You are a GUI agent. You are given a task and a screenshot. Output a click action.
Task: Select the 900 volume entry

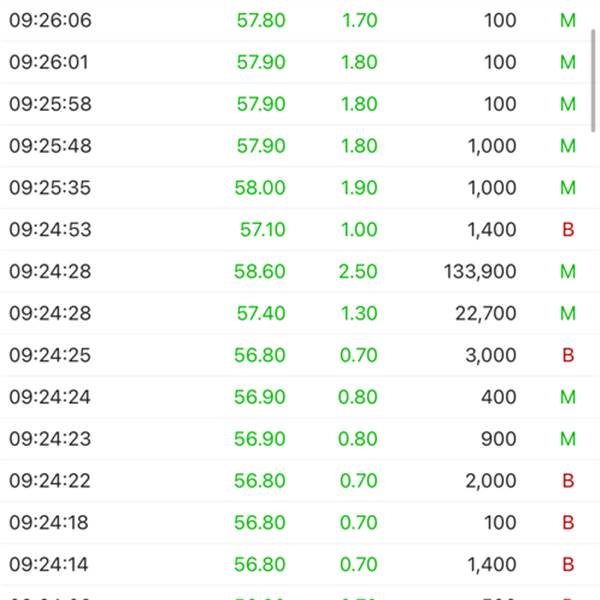(499, 439)
